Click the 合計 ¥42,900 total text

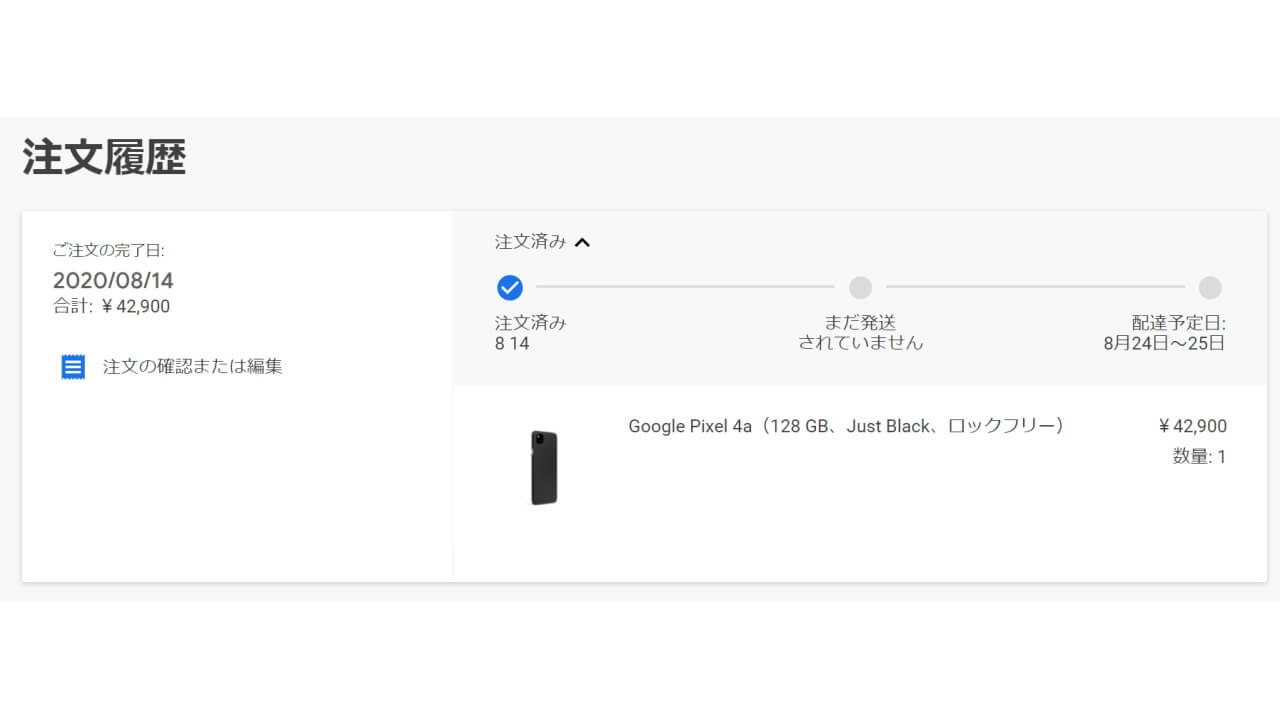point(111,307)
